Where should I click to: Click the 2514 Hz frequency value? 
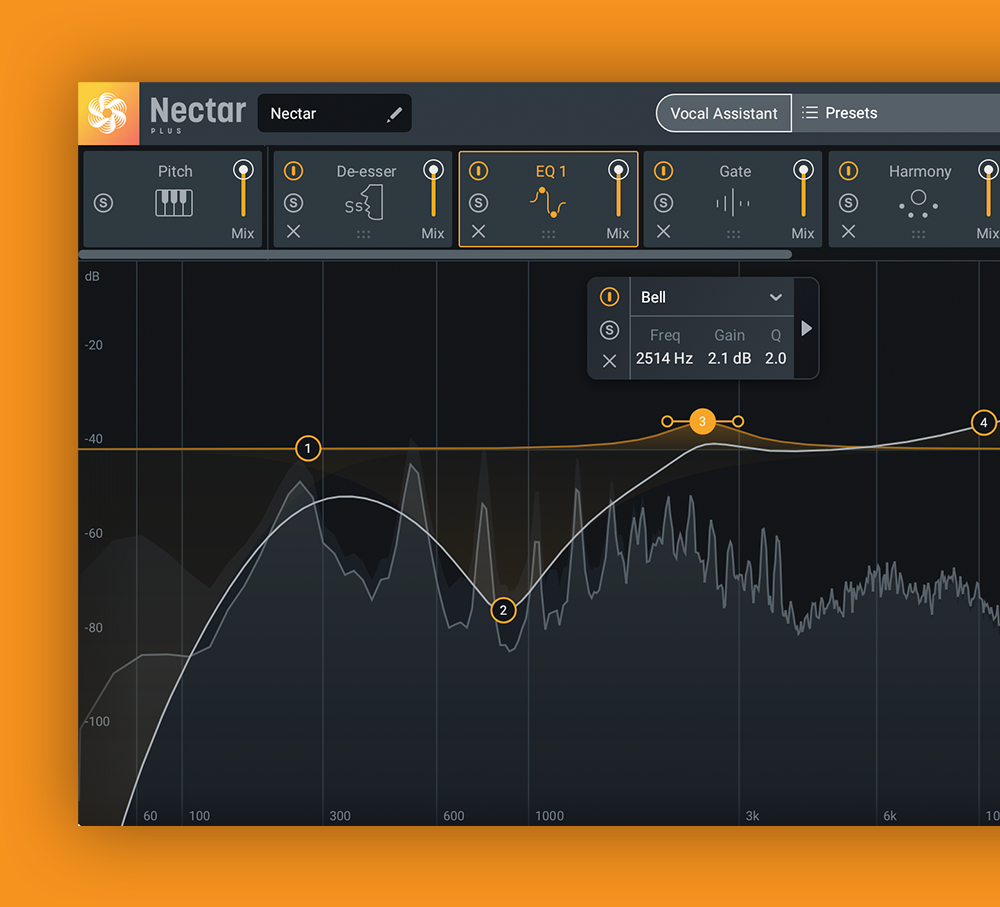[x=664, y=358]
